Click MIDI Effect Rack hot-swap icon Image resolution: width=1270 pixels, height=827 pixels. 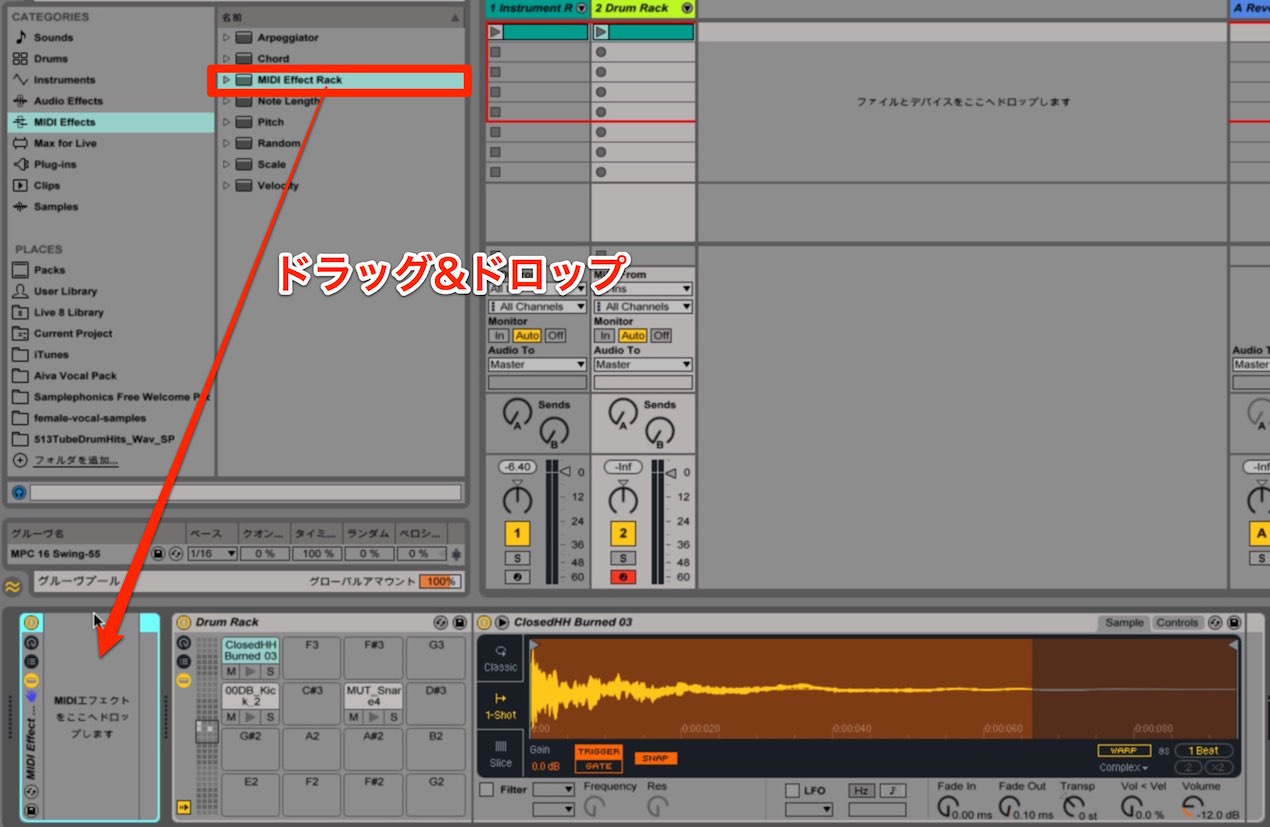pyautogui.click(x=31, y=791)
